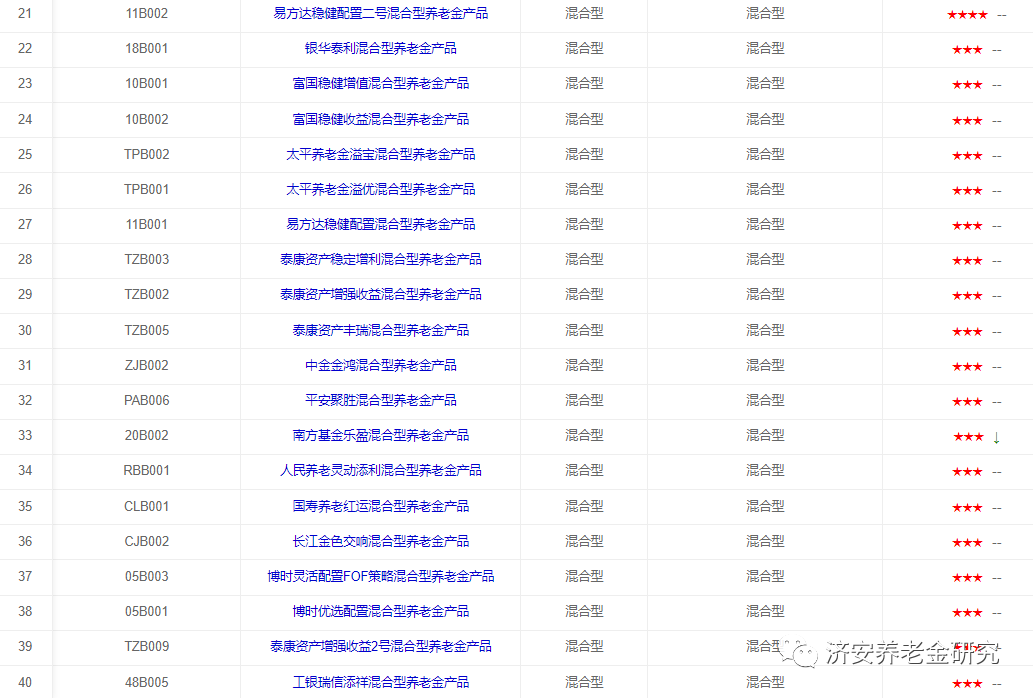This screenshot has height=698, width=1033.
Task: Click the star rating for code 05B003
Action: 967,577
